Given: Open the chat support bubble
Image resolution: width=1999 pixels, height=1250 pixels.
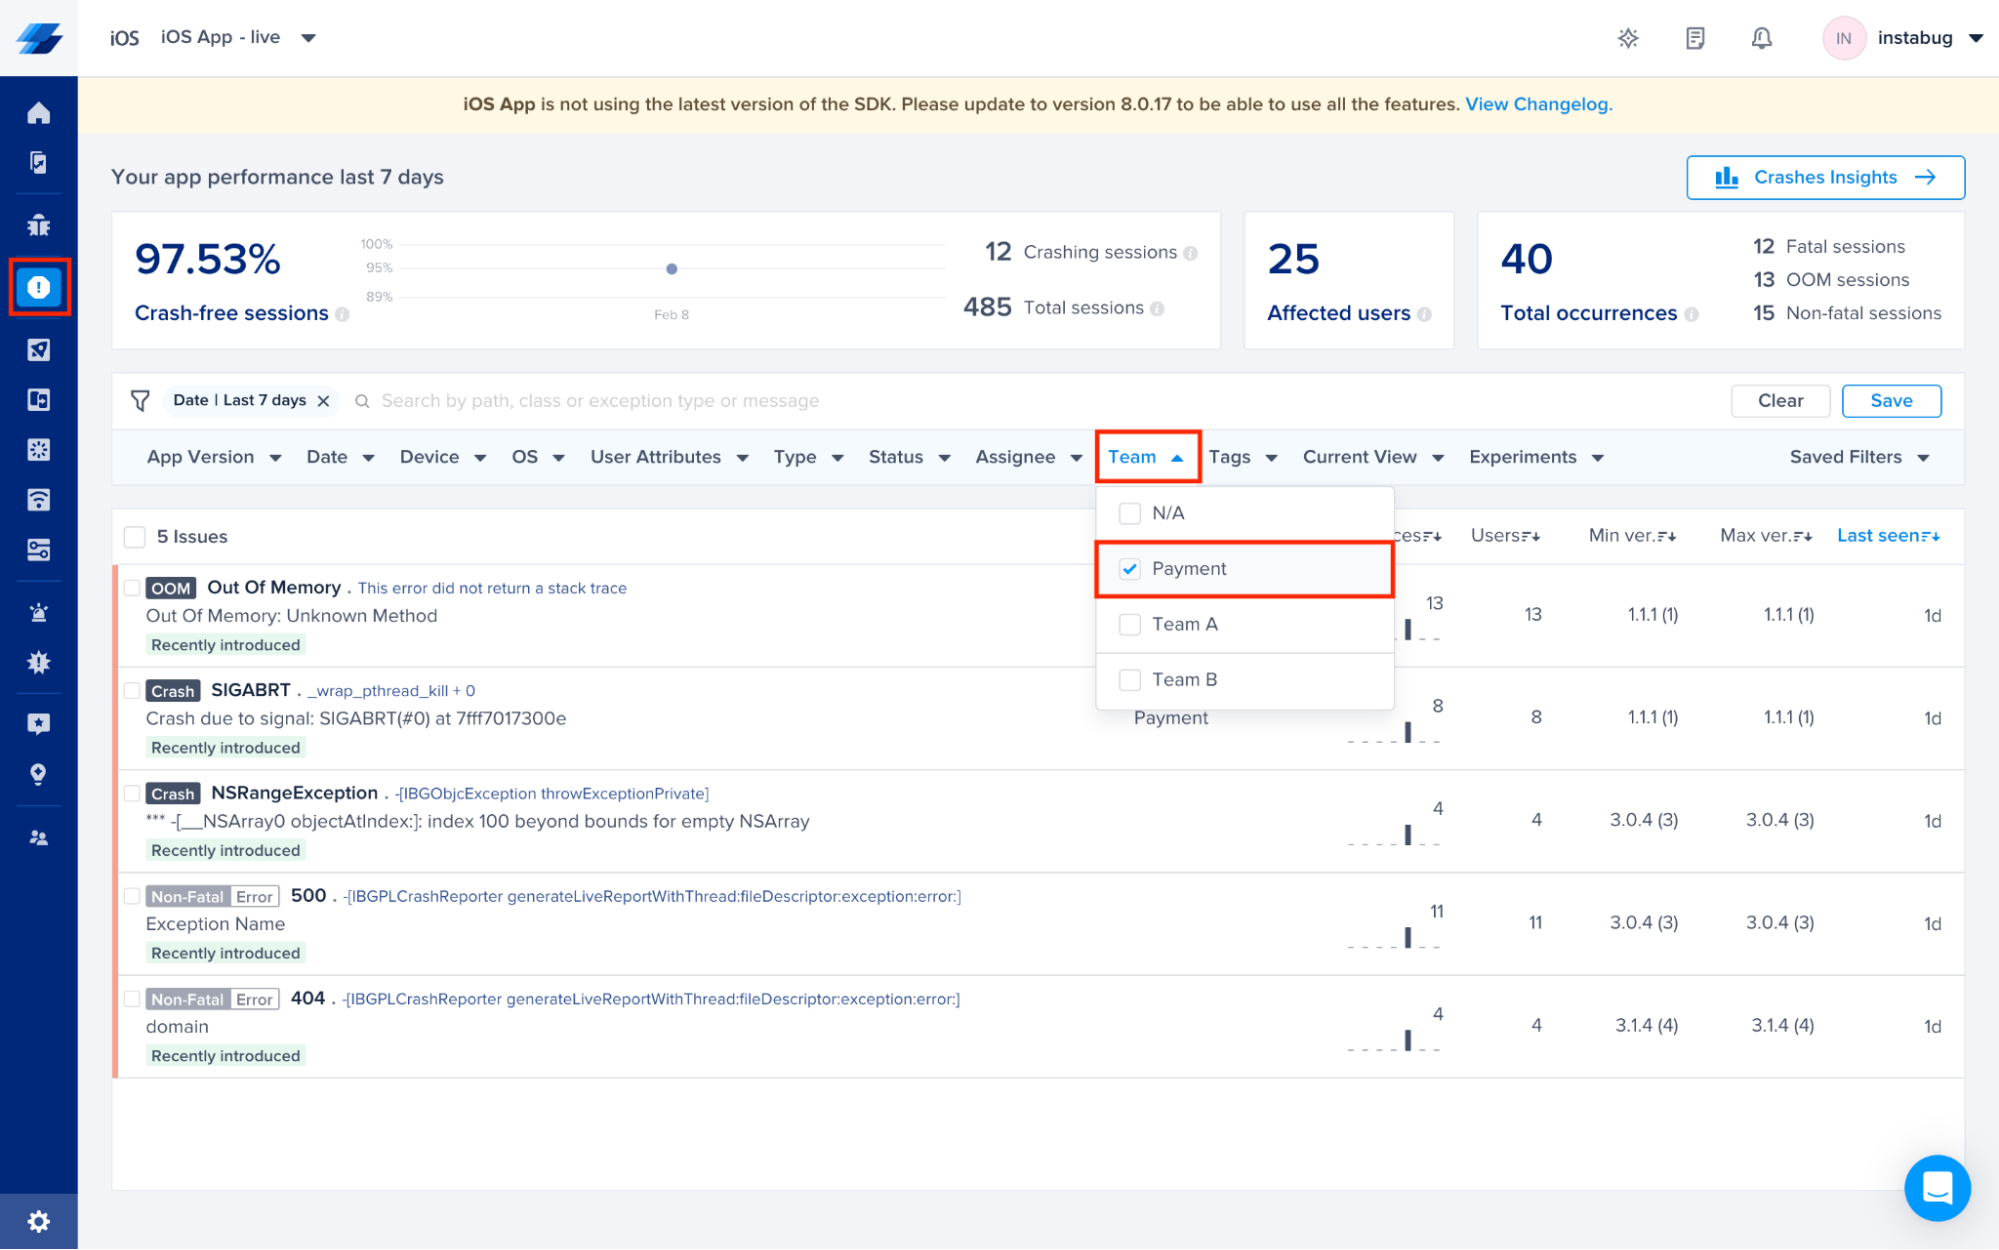Looking at the screenshot, I should coord(1937,1188).
